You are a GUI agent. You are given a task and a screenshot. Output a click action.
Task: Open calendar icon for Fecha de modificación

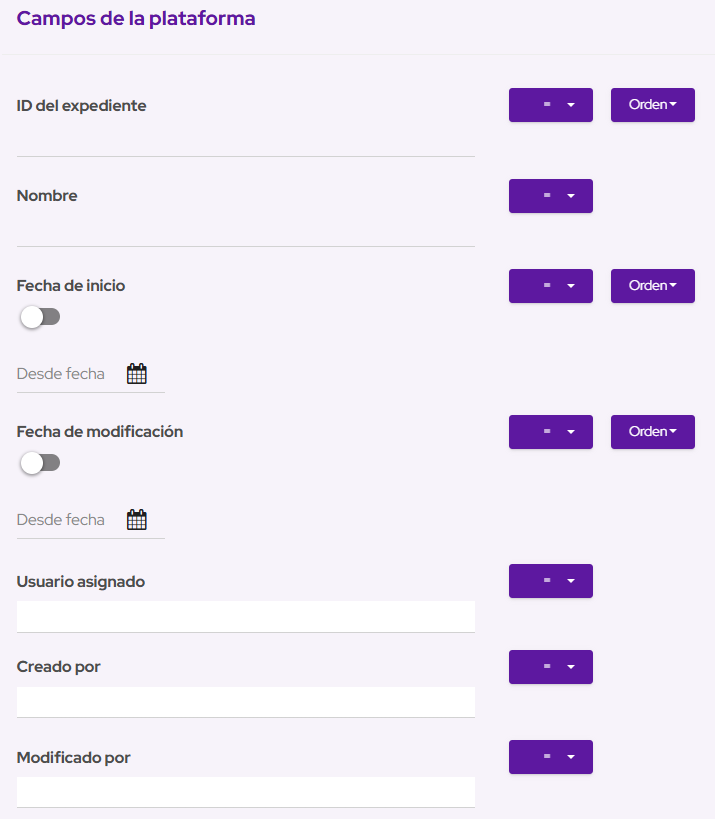pyautogui.click(x=137, y=520)
